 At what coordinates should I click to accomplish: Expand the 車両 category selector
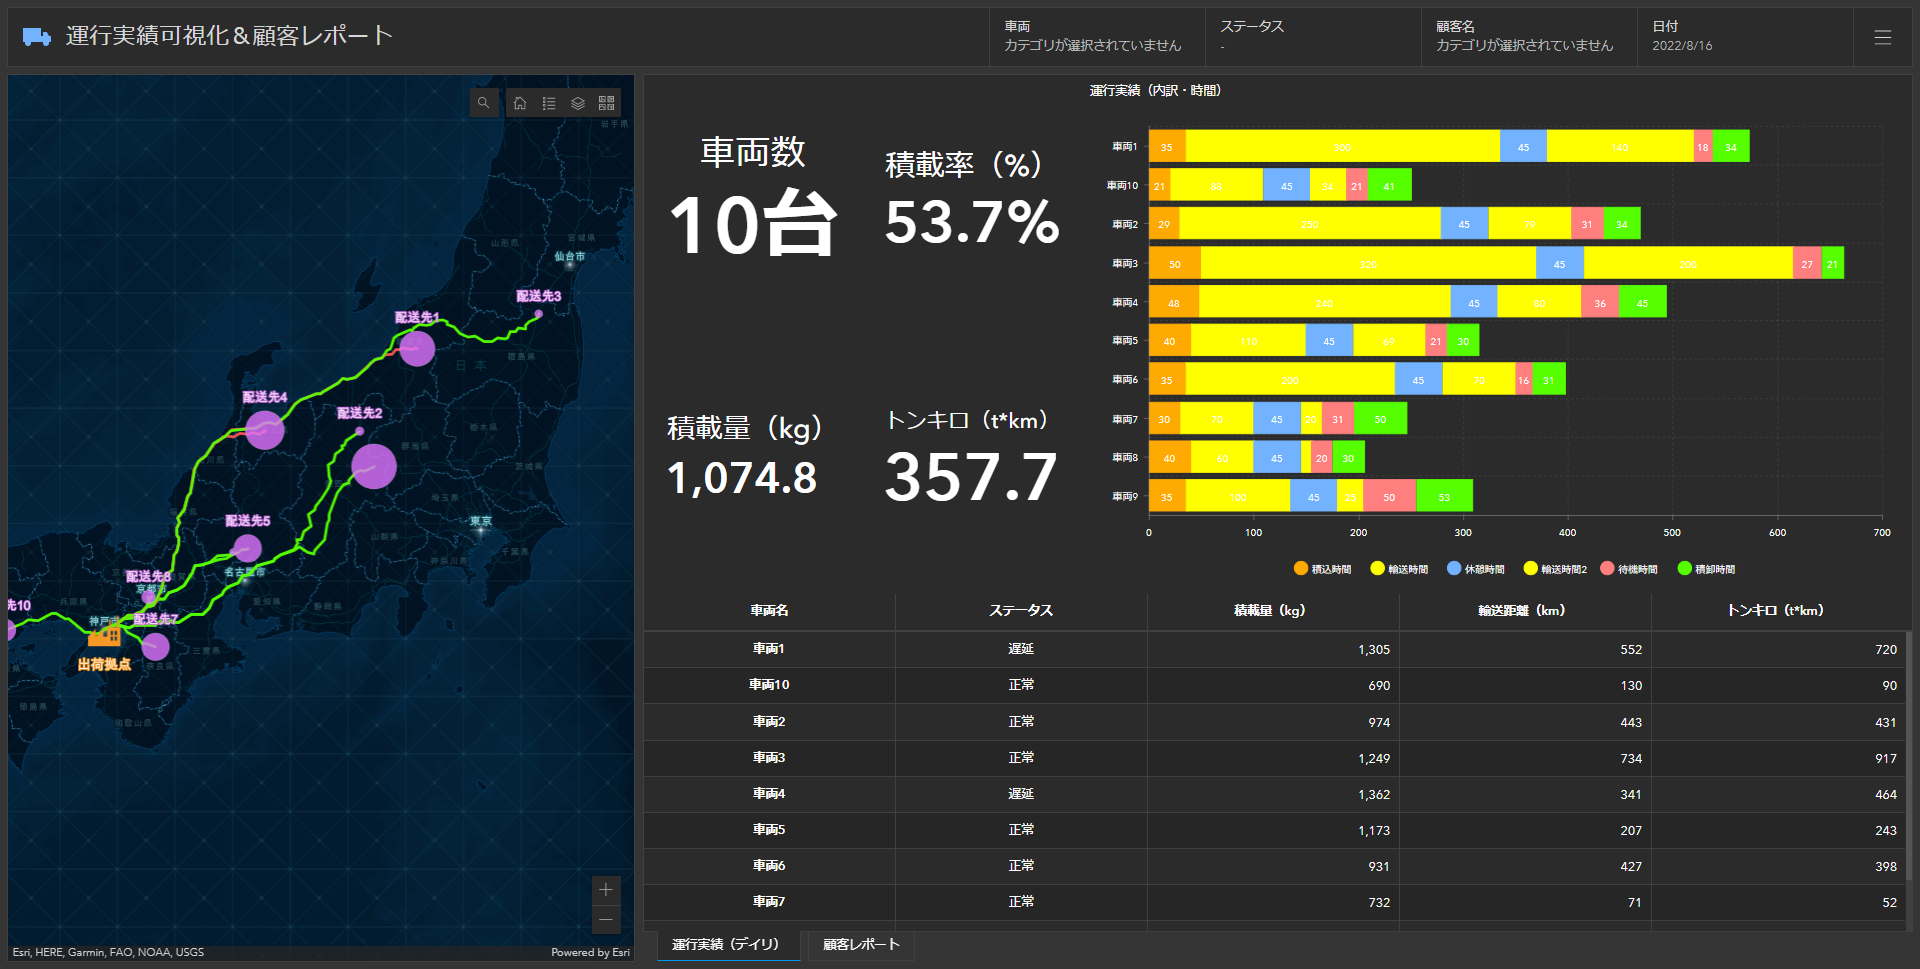point(1096,37)
